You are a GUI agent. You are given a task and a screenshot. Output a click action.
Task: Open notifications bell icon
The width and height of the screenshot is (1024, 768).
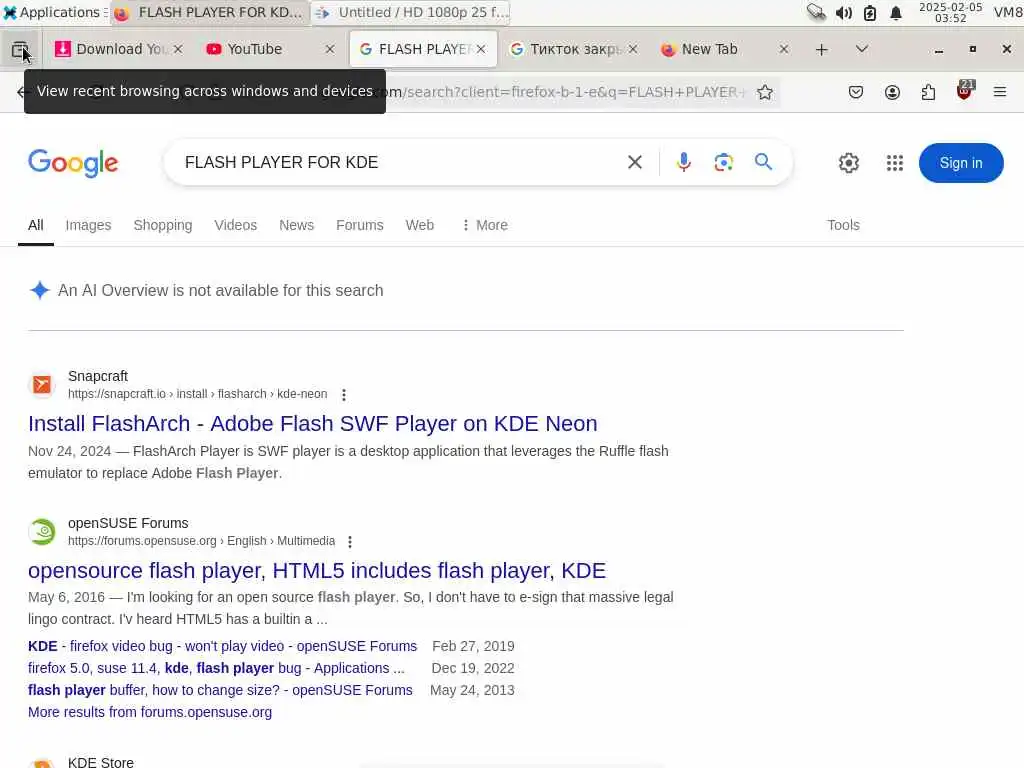coord(896,13)
